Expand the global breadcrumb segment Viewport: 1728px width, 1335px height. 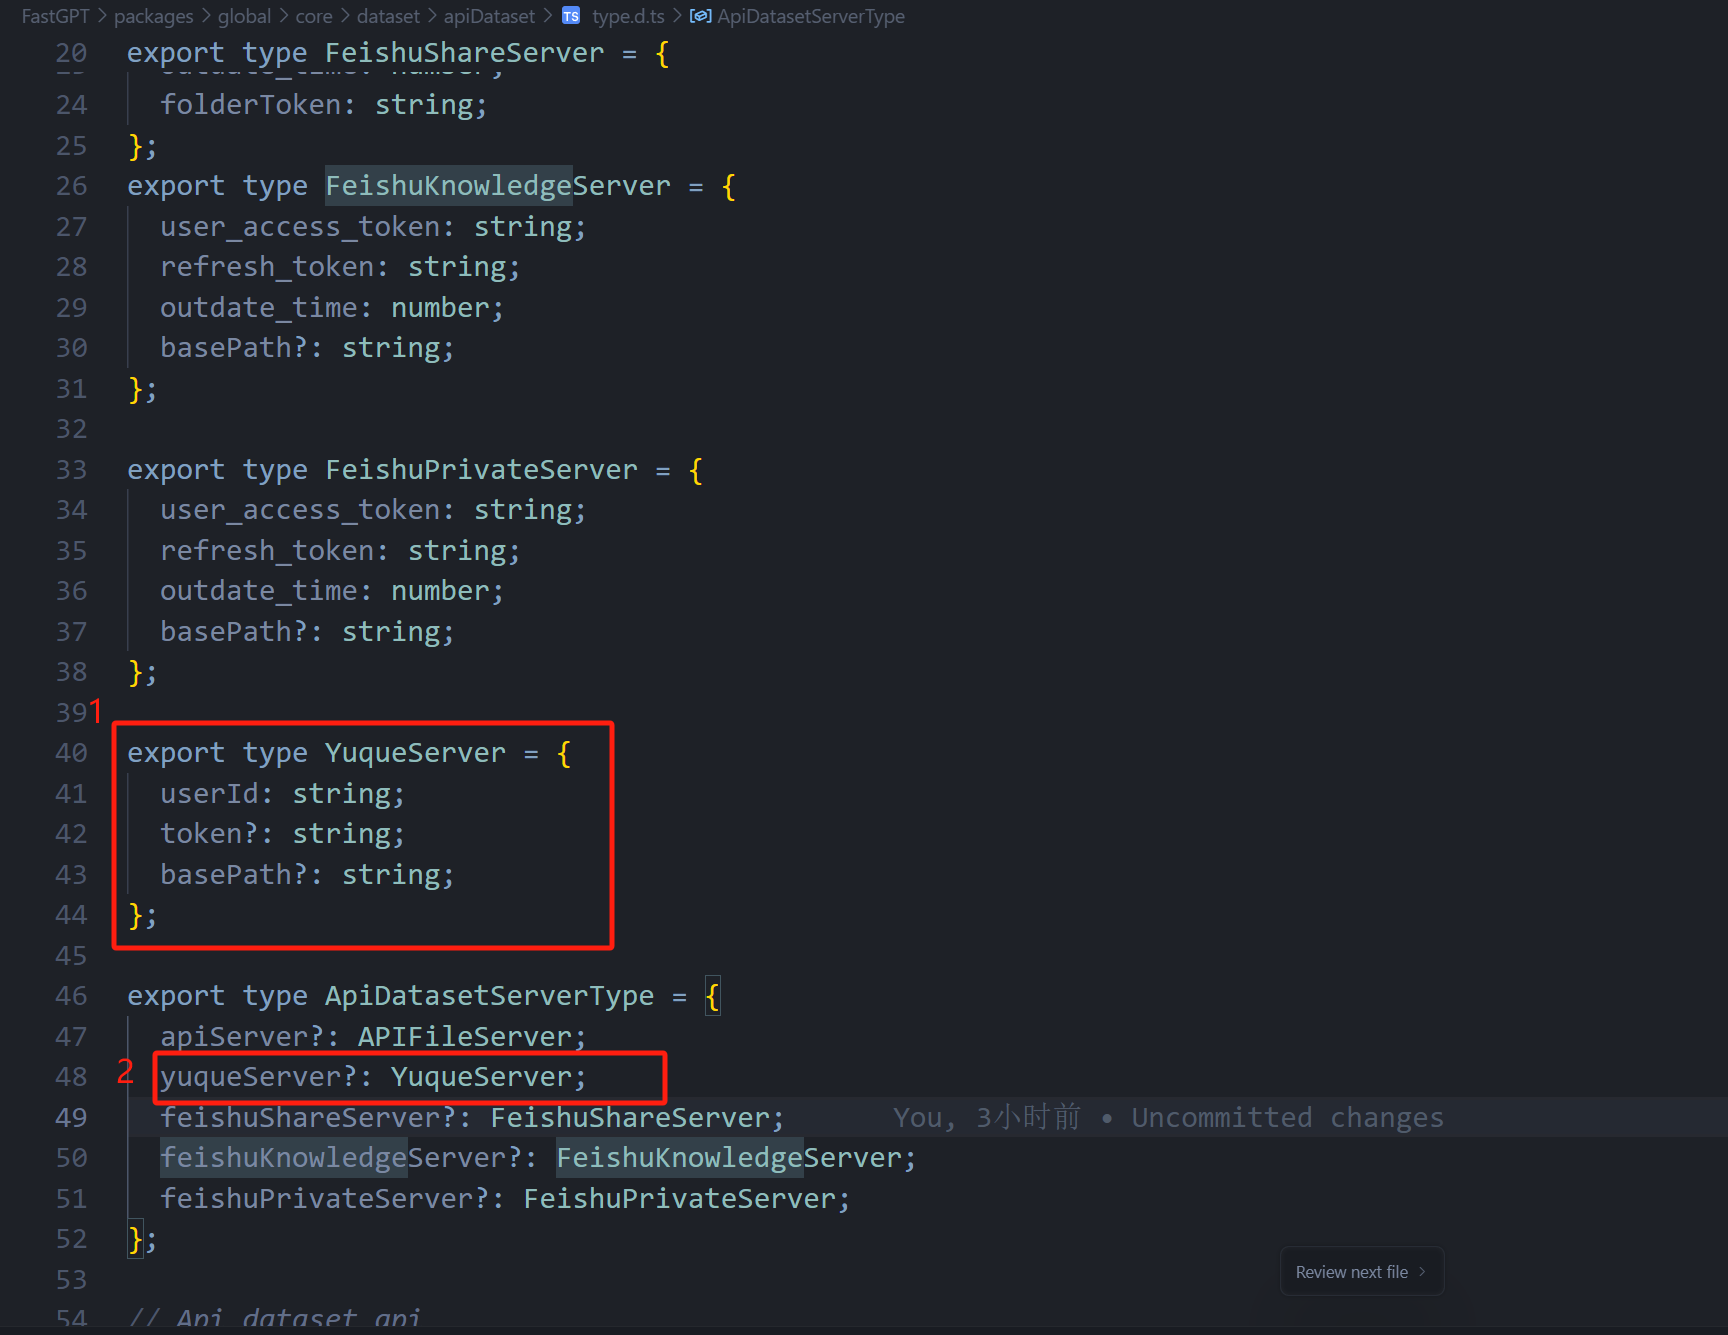coord(244,16)
